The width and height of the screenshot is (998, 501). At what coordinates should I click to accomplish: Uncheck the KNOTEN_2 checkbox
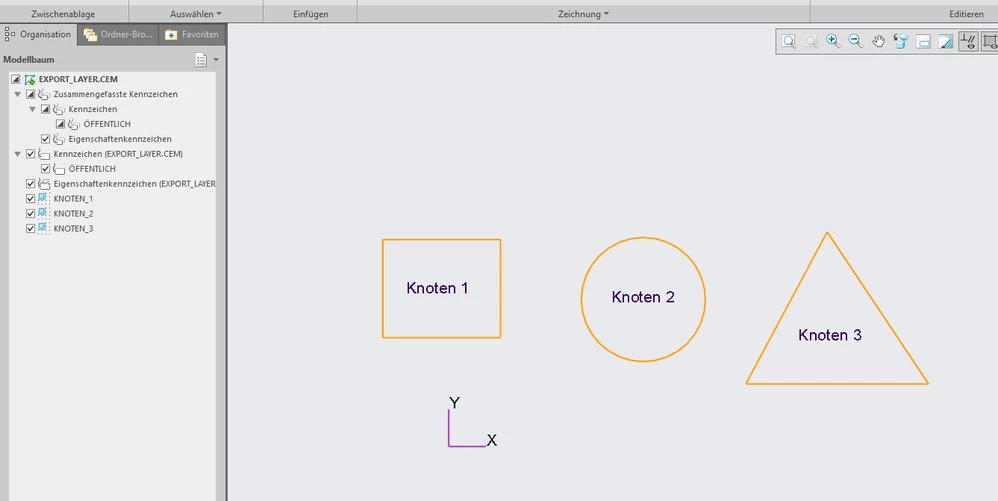click(x=31, y=213)
